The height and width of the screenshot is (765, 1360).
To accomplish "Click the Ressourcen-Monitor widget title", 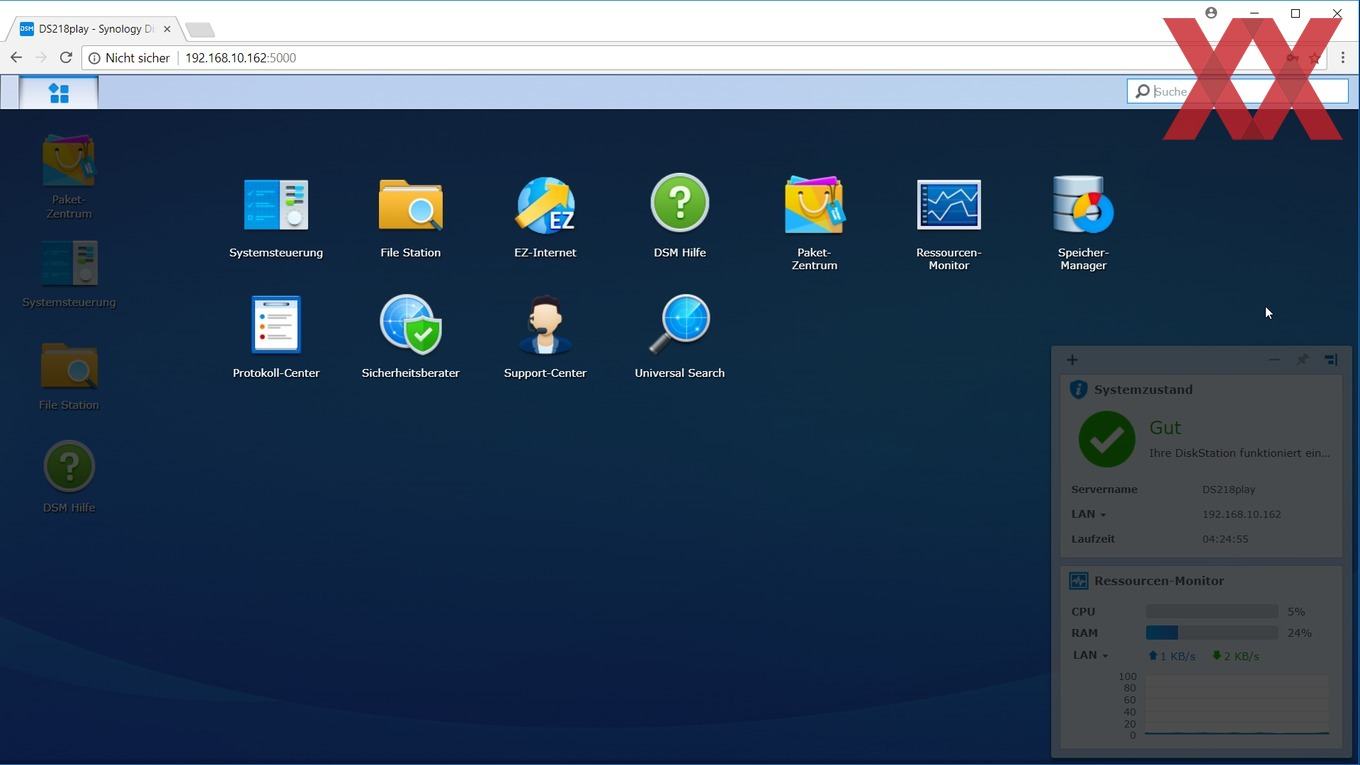I will pos(1159,581).
